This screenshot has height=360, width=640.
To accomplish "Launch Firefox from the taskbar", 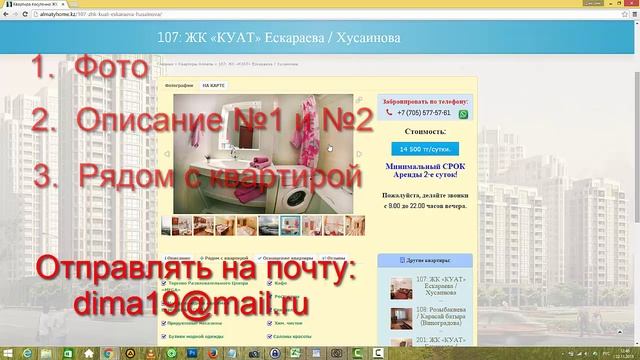I will (213, 353).
